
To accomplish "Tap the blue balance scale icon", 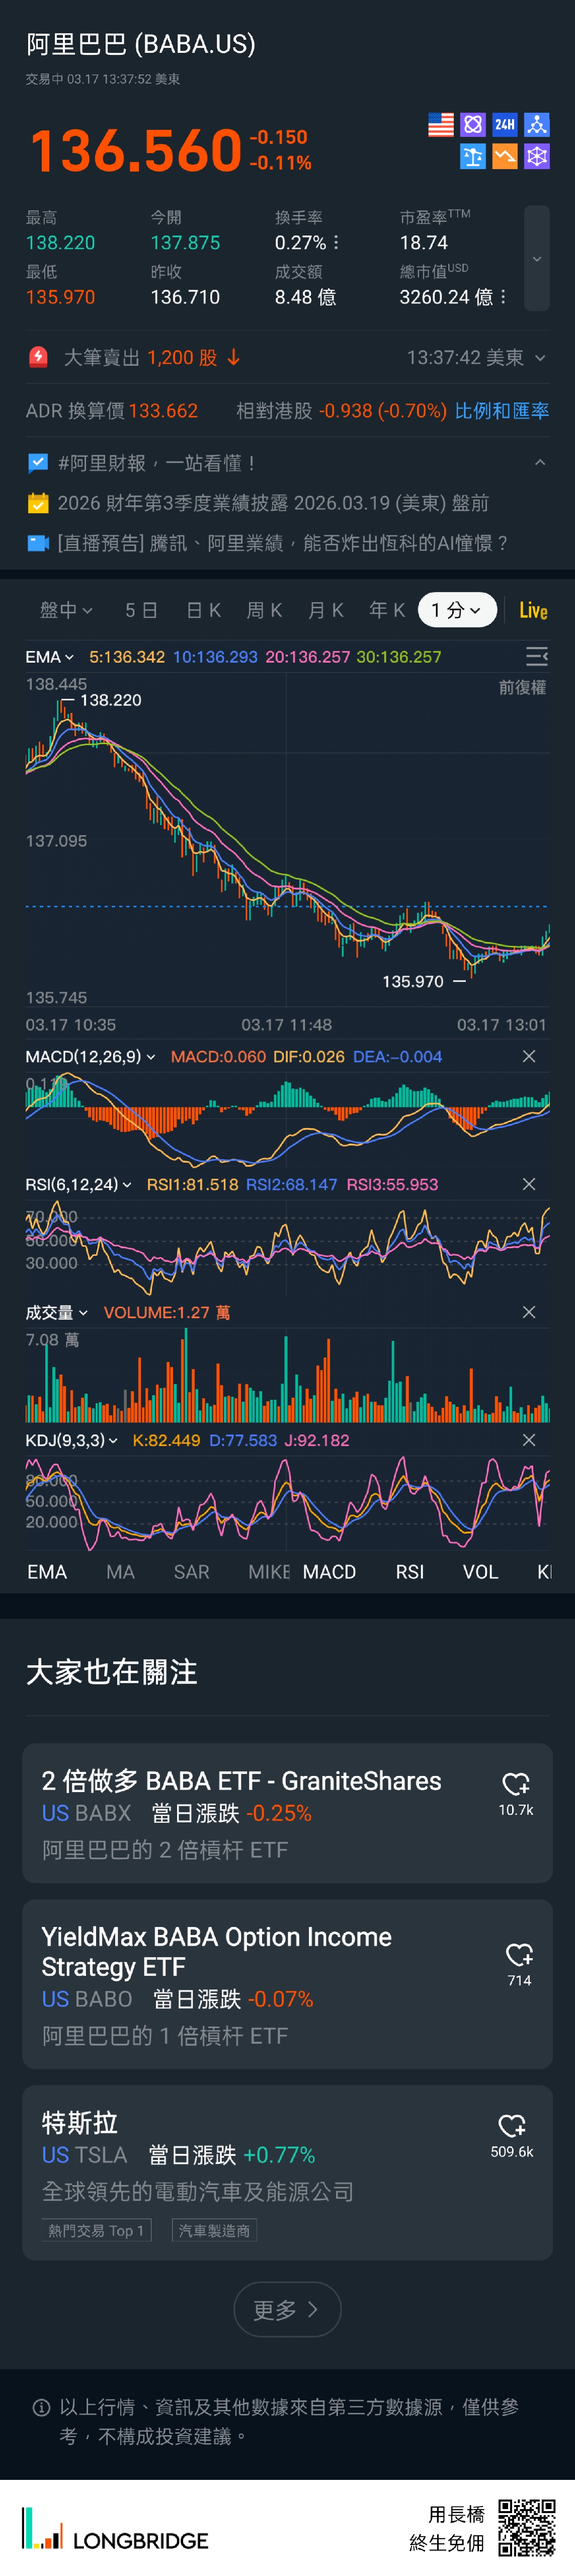I will pyautogui.click(x=473, y=156).
